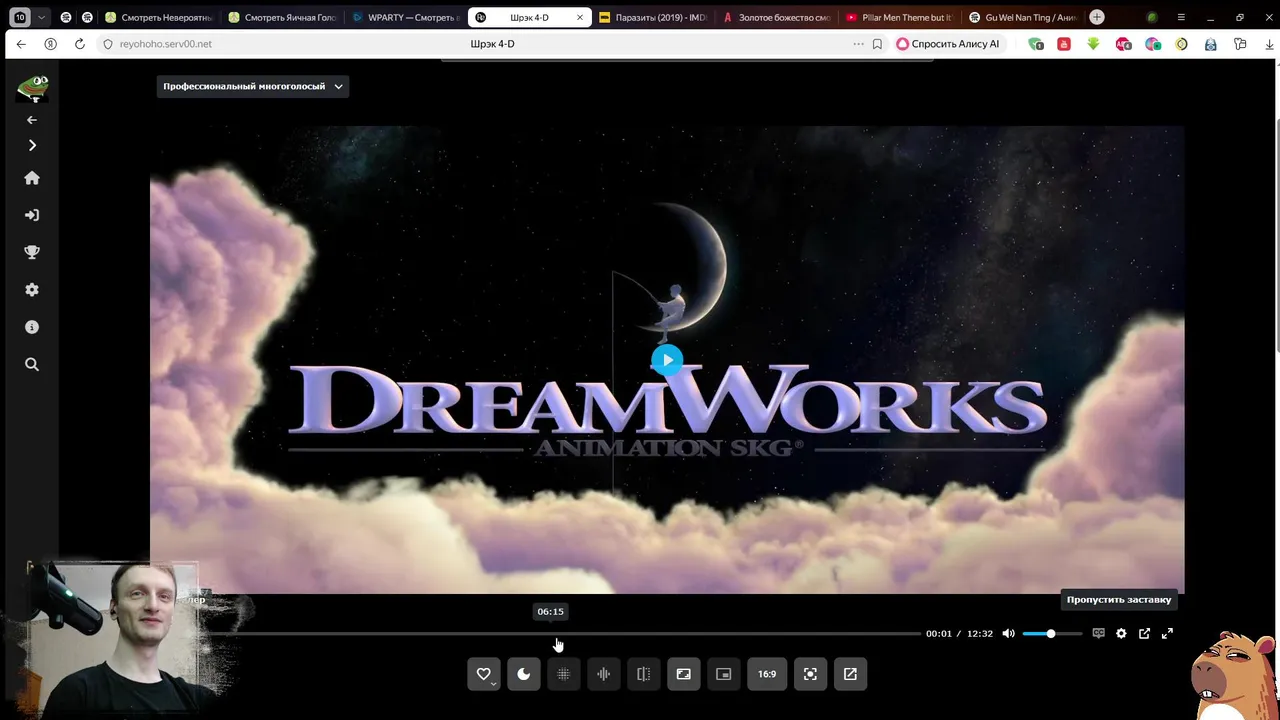Click 'Спросить Алису AI' button
The image size is (1280, 720).
click(948, 44)
